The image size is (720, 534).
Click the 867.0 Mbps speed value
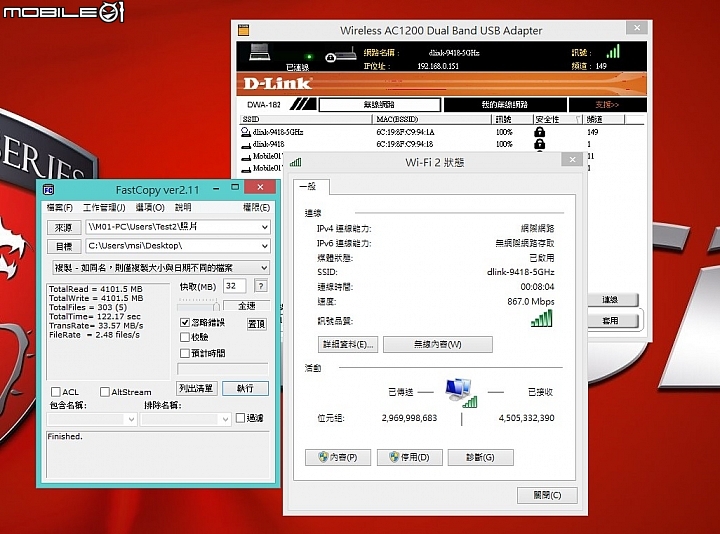pos(531,302)
